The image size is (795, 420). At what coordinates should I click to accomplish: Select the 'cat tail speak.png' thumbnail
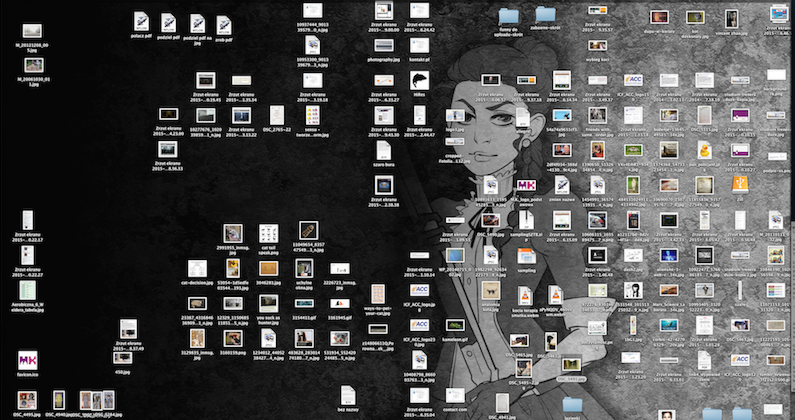coord(268,234)
